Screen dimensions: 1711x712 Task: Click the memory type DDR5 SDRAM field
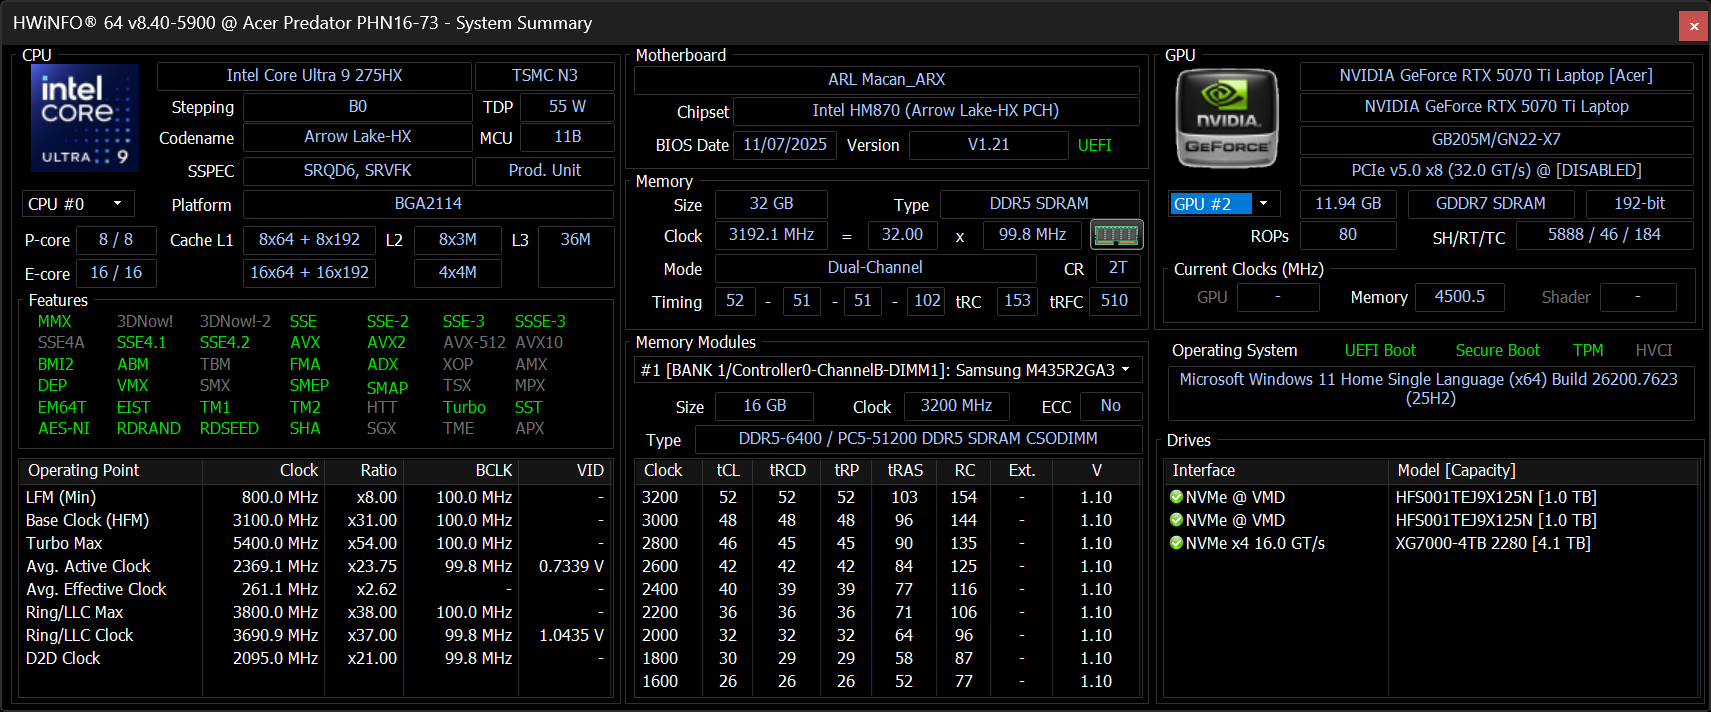click(1039, 204)
